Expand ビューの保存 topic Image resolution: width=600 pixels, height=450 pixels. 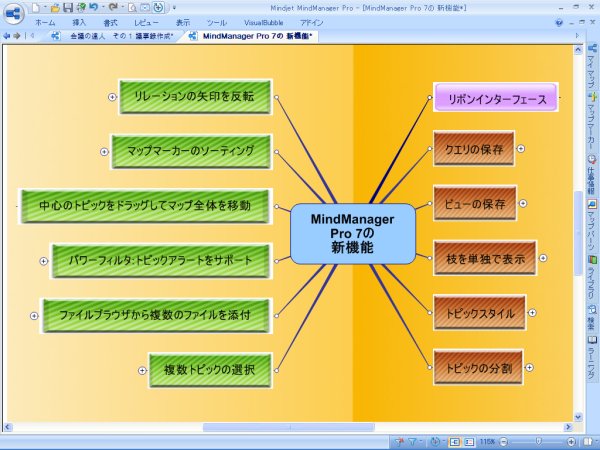[523, 203]
